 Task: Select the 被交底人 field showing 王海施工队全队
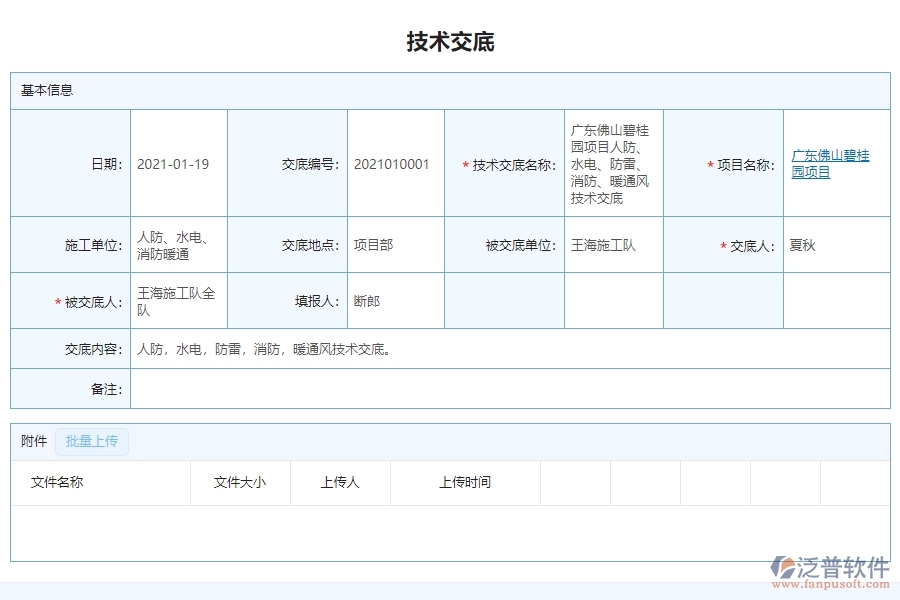click(176, 300)
